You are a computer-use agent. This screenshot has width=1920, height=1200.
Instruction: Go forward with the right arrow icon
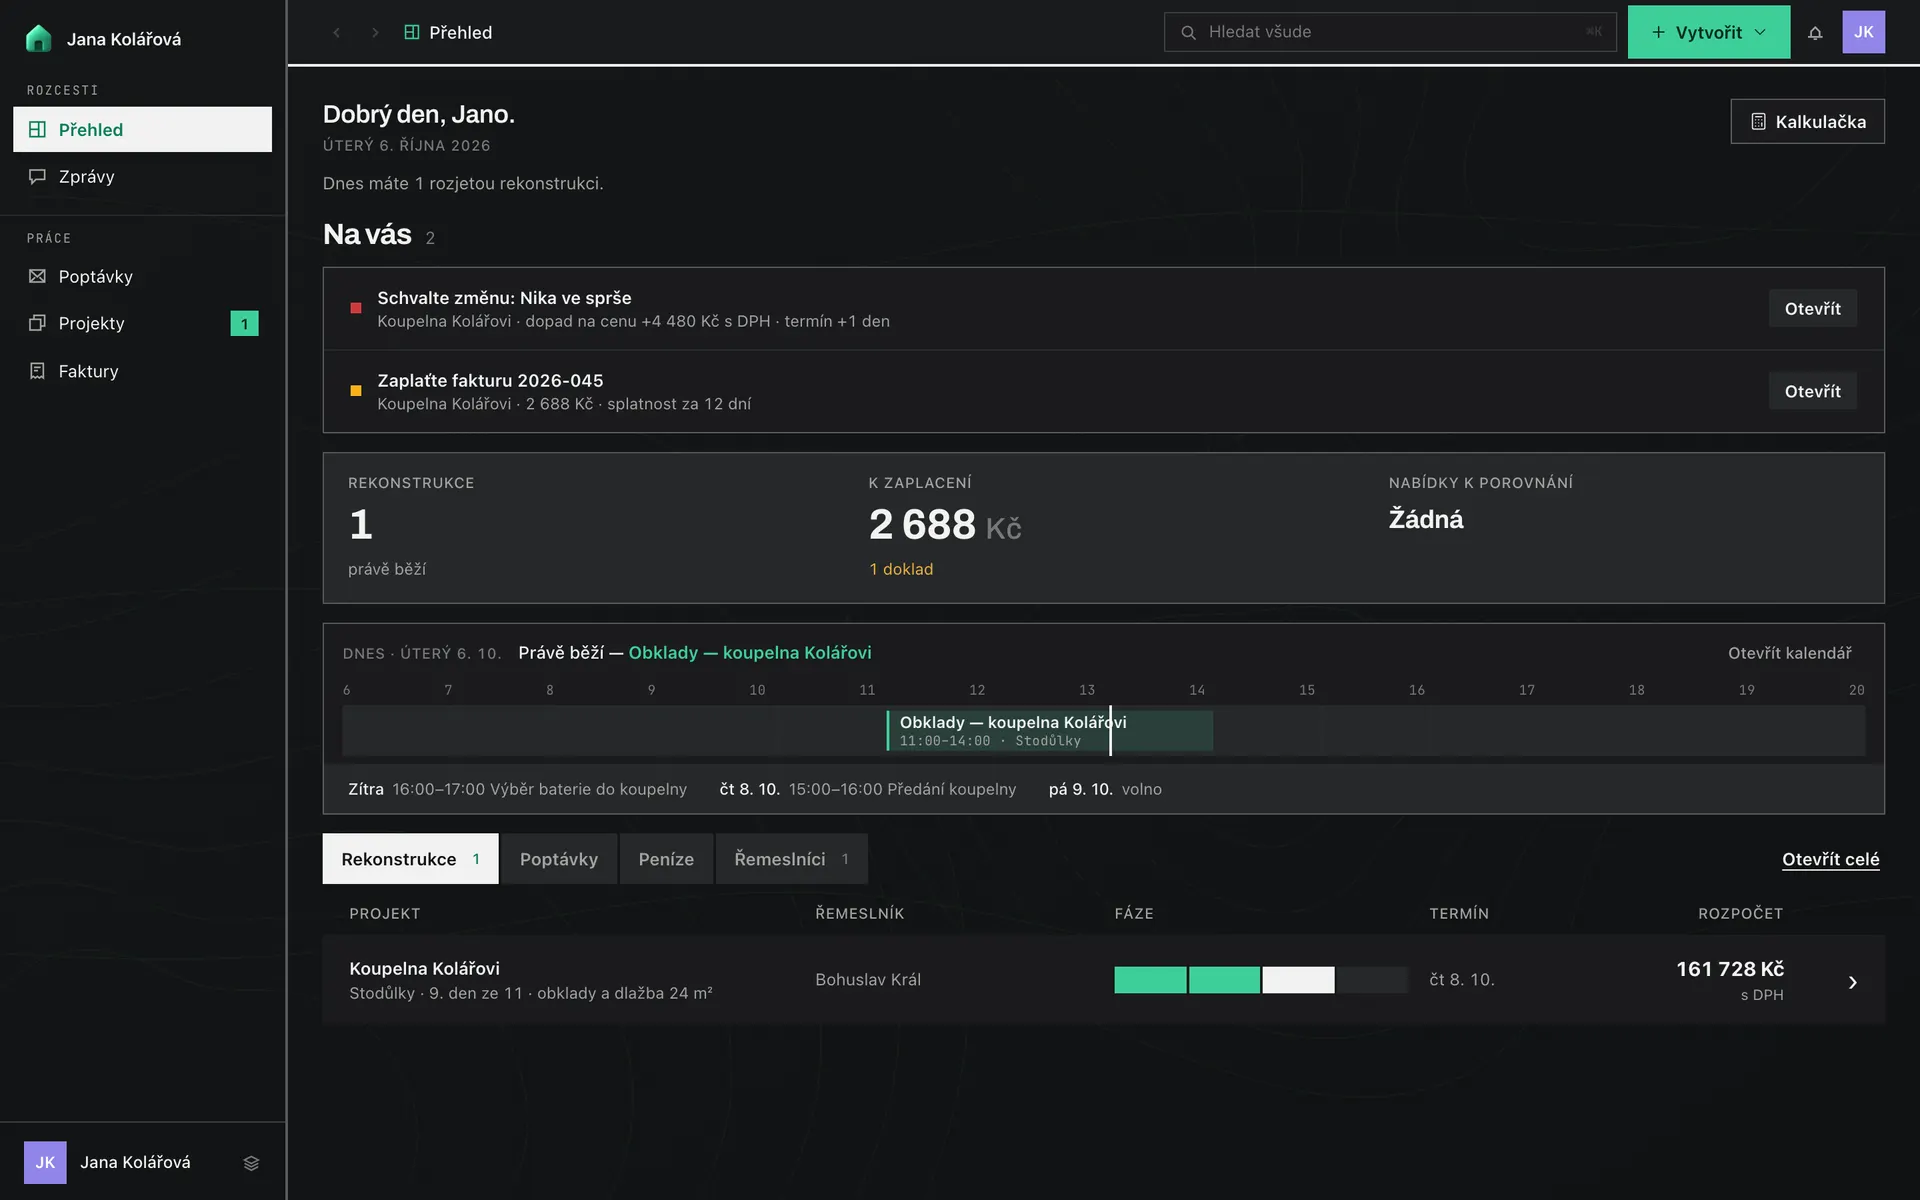tap(375, 32)
